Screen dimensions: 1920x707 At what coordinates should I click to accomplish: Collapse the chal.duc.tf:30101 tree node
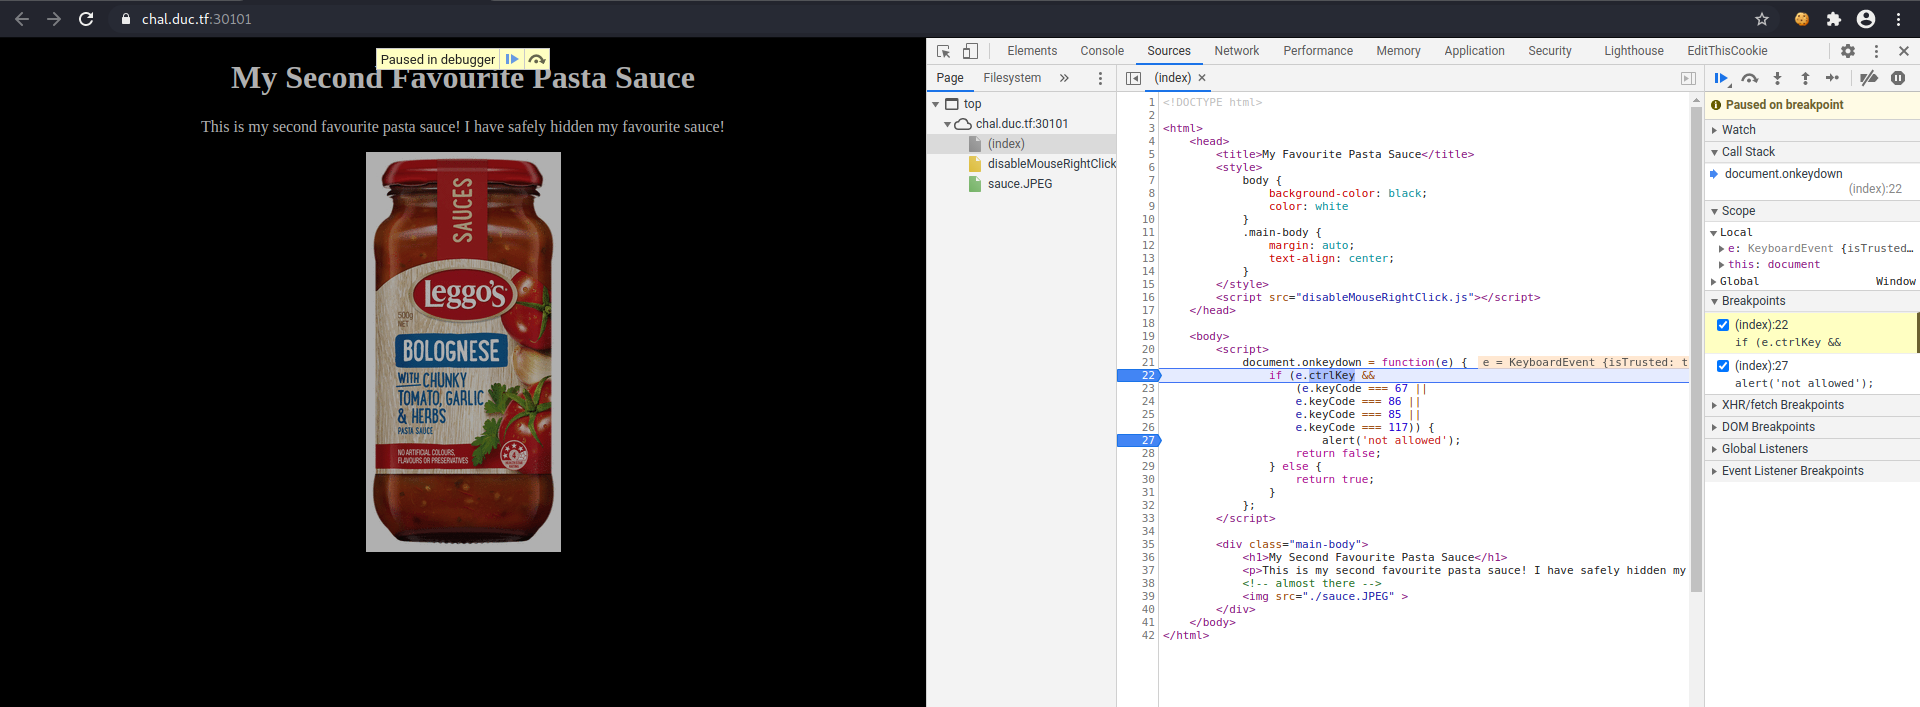point(947,124)
